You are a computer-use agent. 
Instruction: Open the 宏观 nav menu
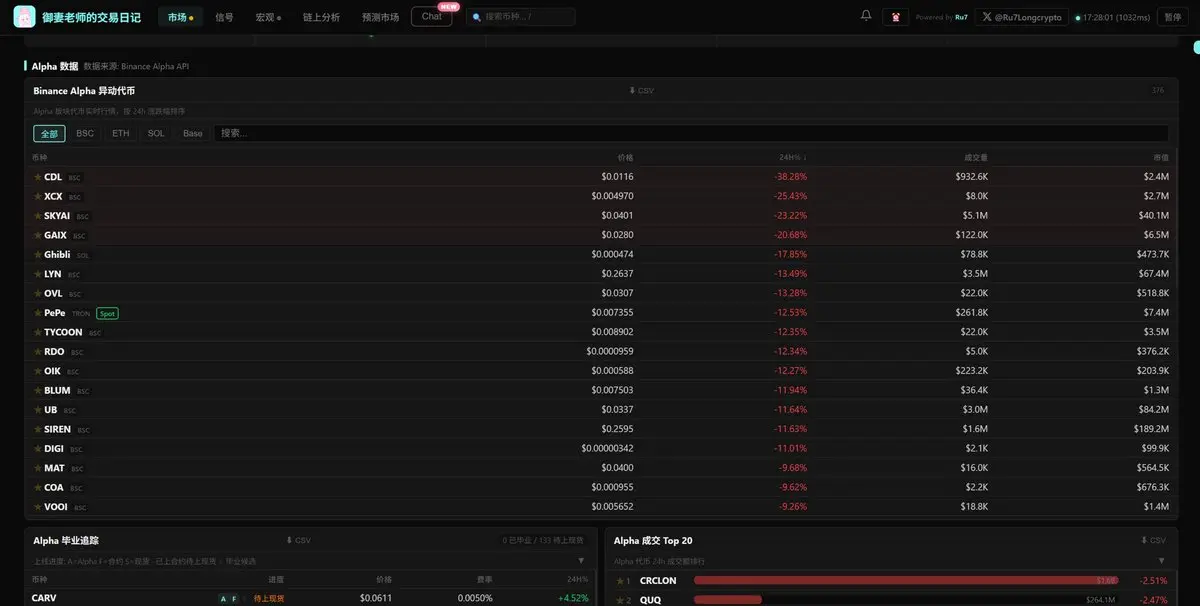coord(268,17)
